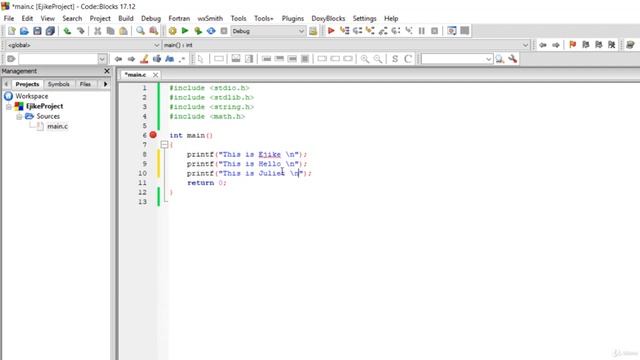Build the project with the gear icon
This screenshot has width=640, height=360.
pyautogui.click(x=173, y=31)
